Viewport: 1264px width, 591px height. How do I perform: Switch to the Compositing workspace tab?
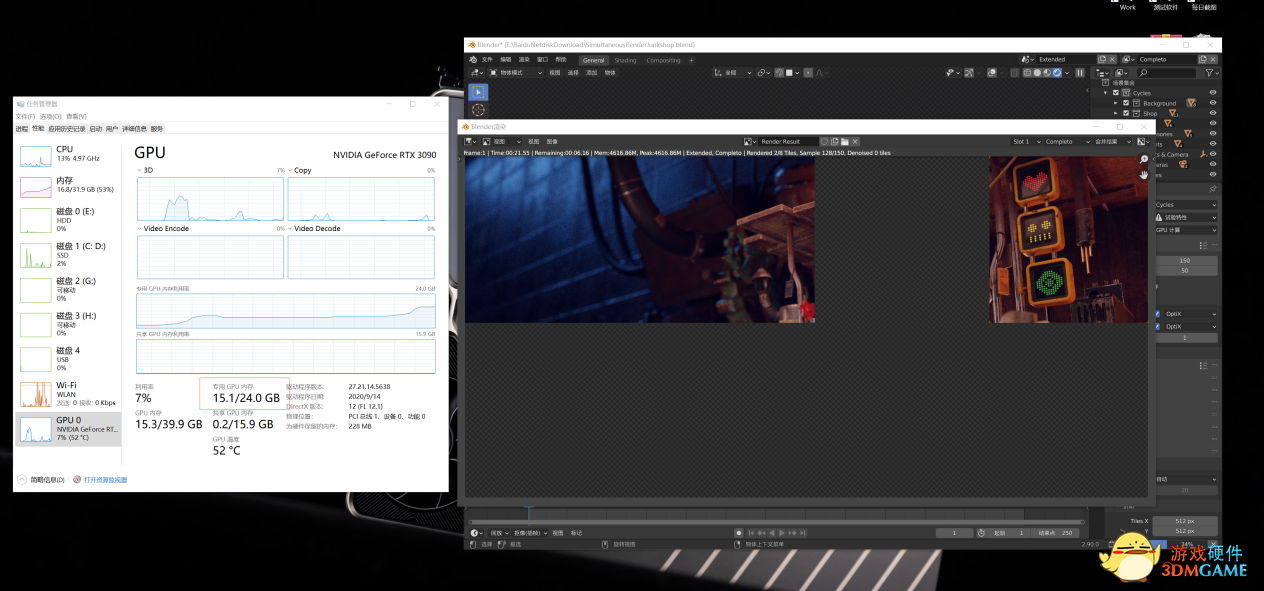663,60
